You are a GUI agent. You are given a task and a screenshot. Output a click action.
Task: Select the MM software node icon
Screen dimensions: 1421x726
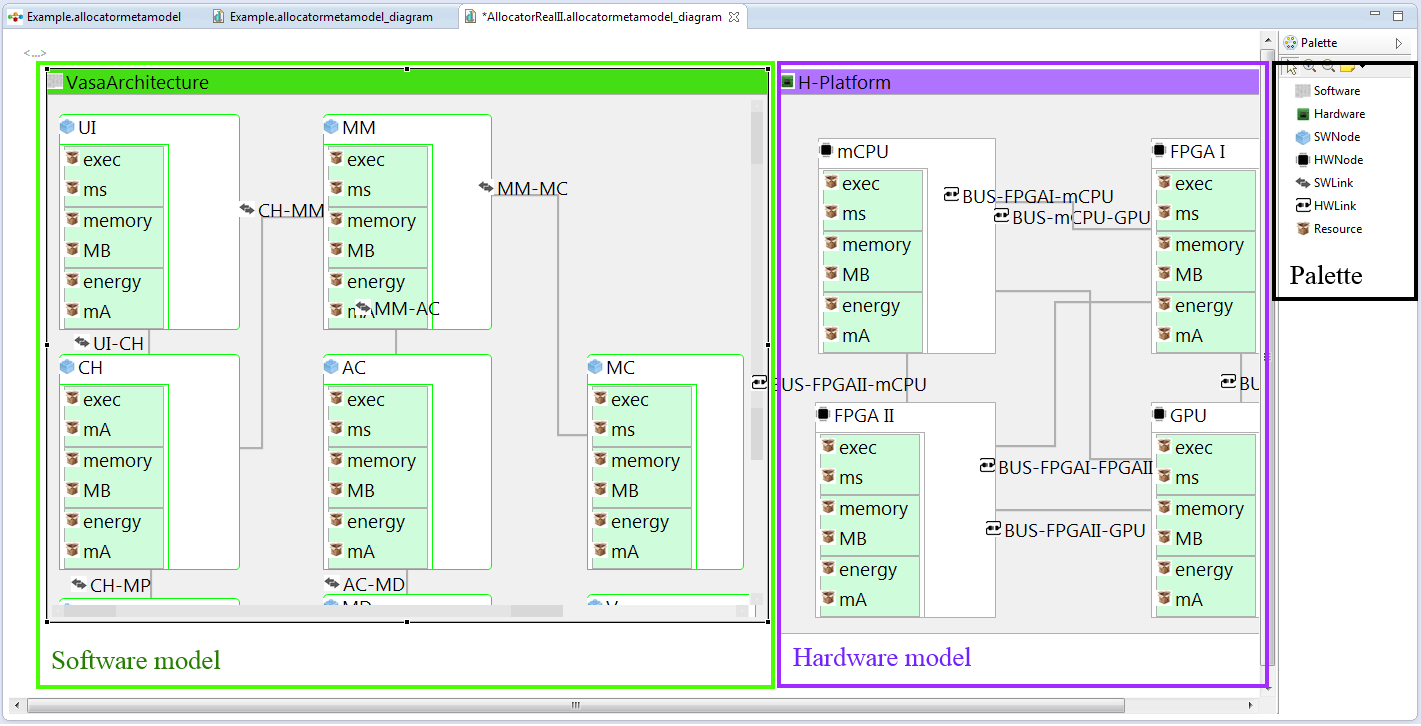[x=331, y=127]
